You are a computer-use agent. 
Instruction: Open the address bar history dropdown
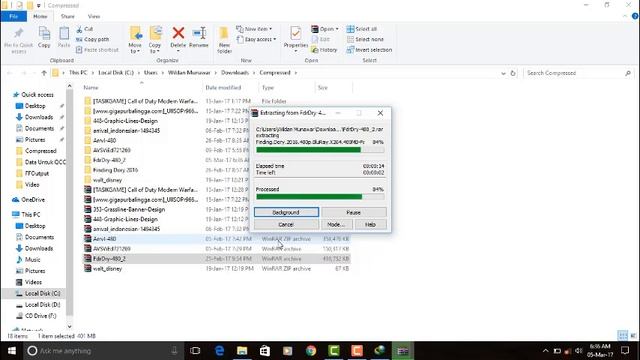[503, 73]
